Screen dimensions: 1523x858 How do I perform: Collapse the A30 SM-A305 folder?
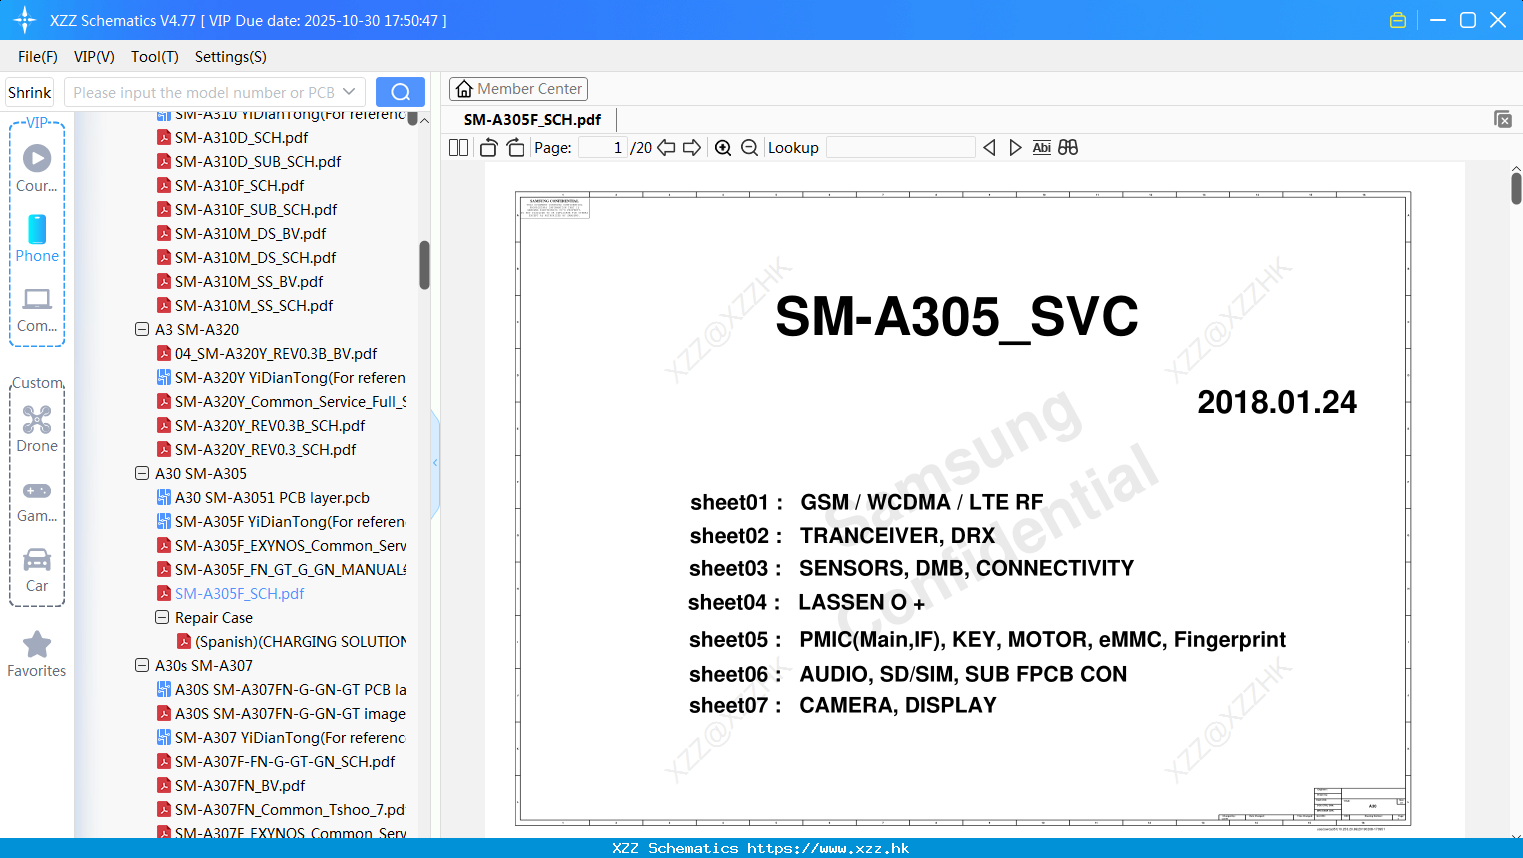pyautogui.click(x=142, y=473)
